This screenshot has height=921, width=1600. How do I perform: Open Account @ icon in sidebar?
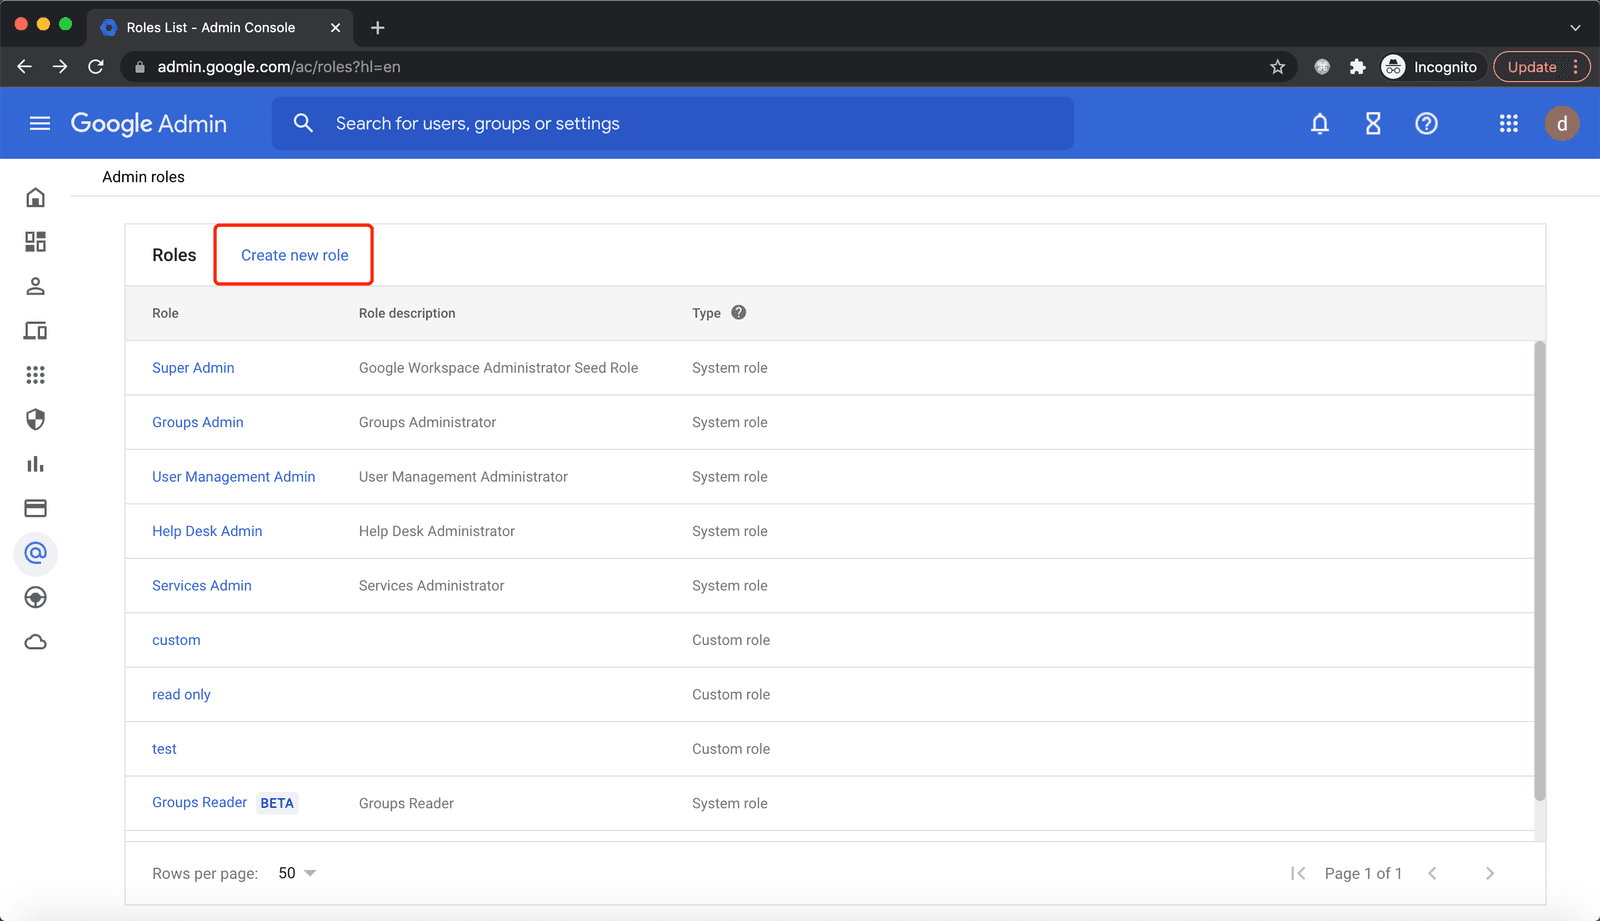point(35,553)
